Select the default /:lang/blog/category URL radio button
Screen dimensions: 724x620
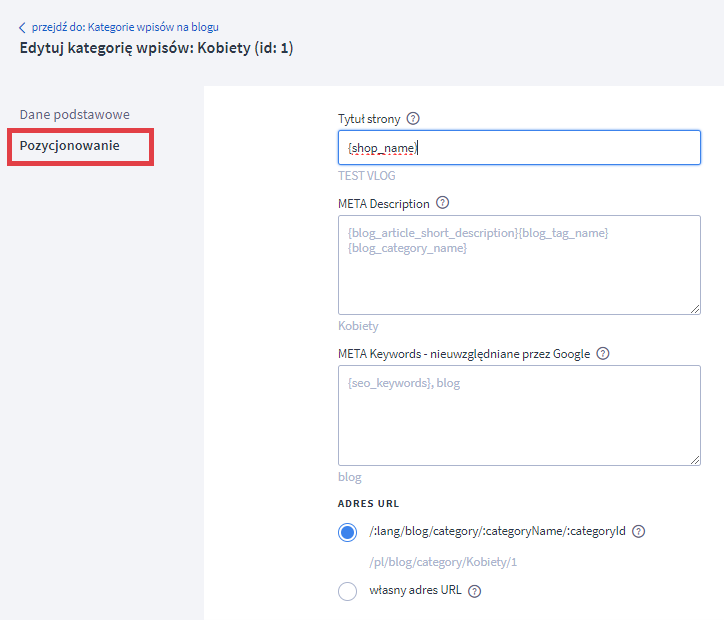click(348, 532)
